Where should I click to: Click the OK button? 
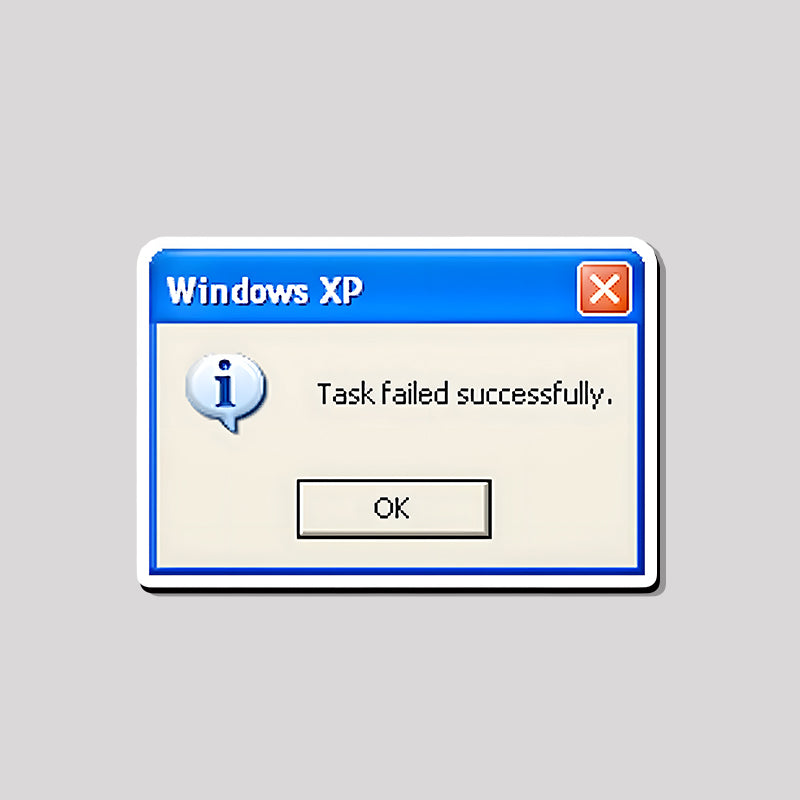click(x=394, y=509)
